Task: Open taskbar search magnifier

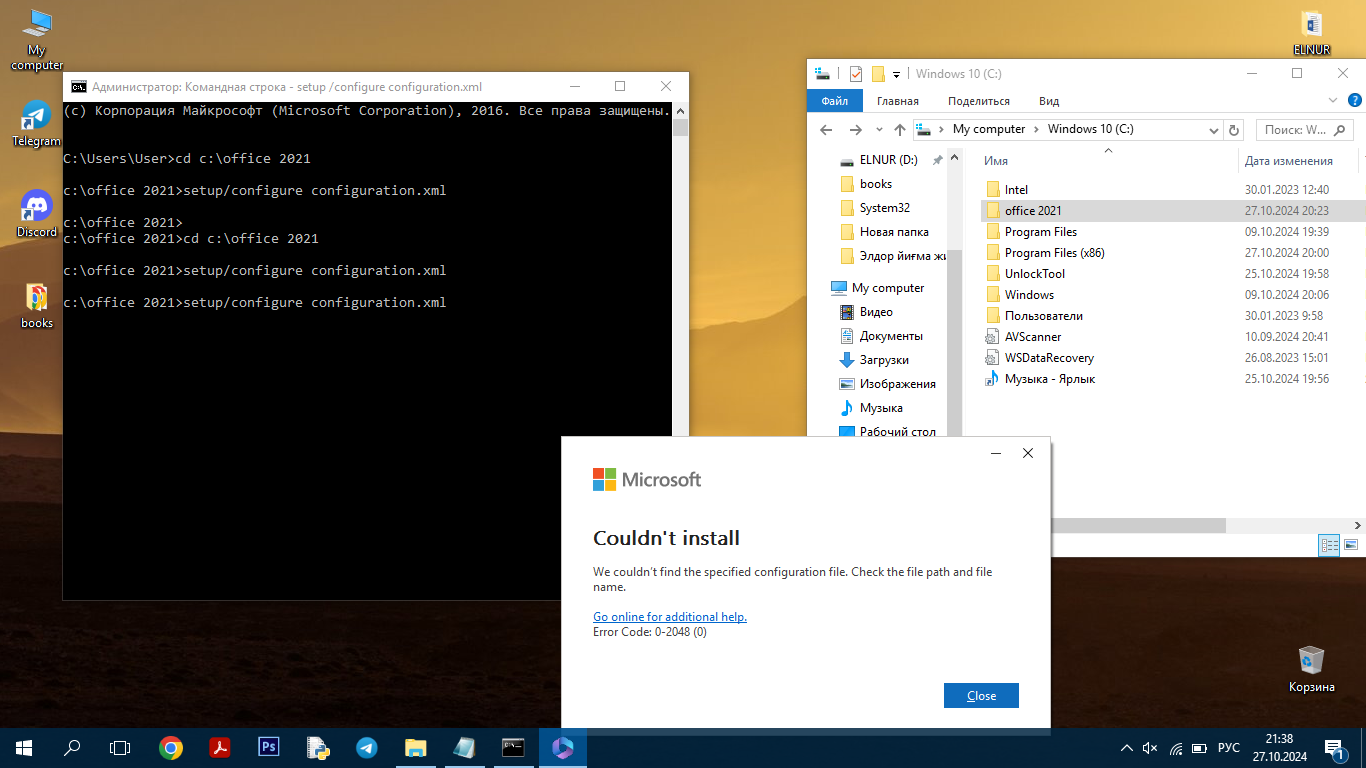Action: coord(72,747)
